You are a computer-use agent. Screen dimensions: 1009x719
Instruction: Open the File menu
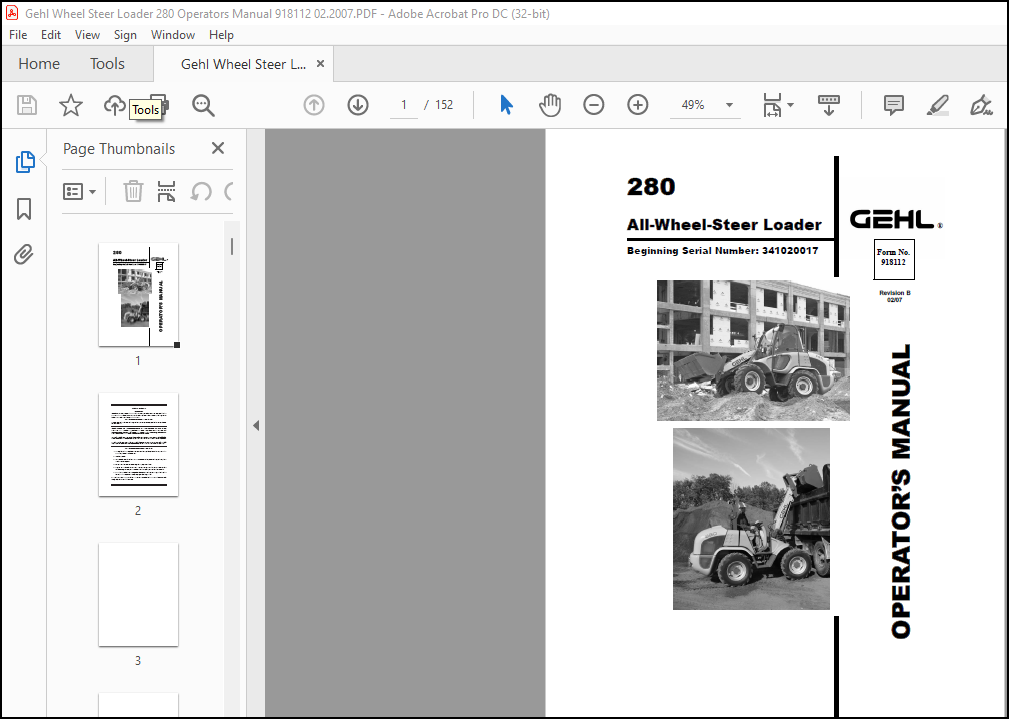tap(18, 35)
